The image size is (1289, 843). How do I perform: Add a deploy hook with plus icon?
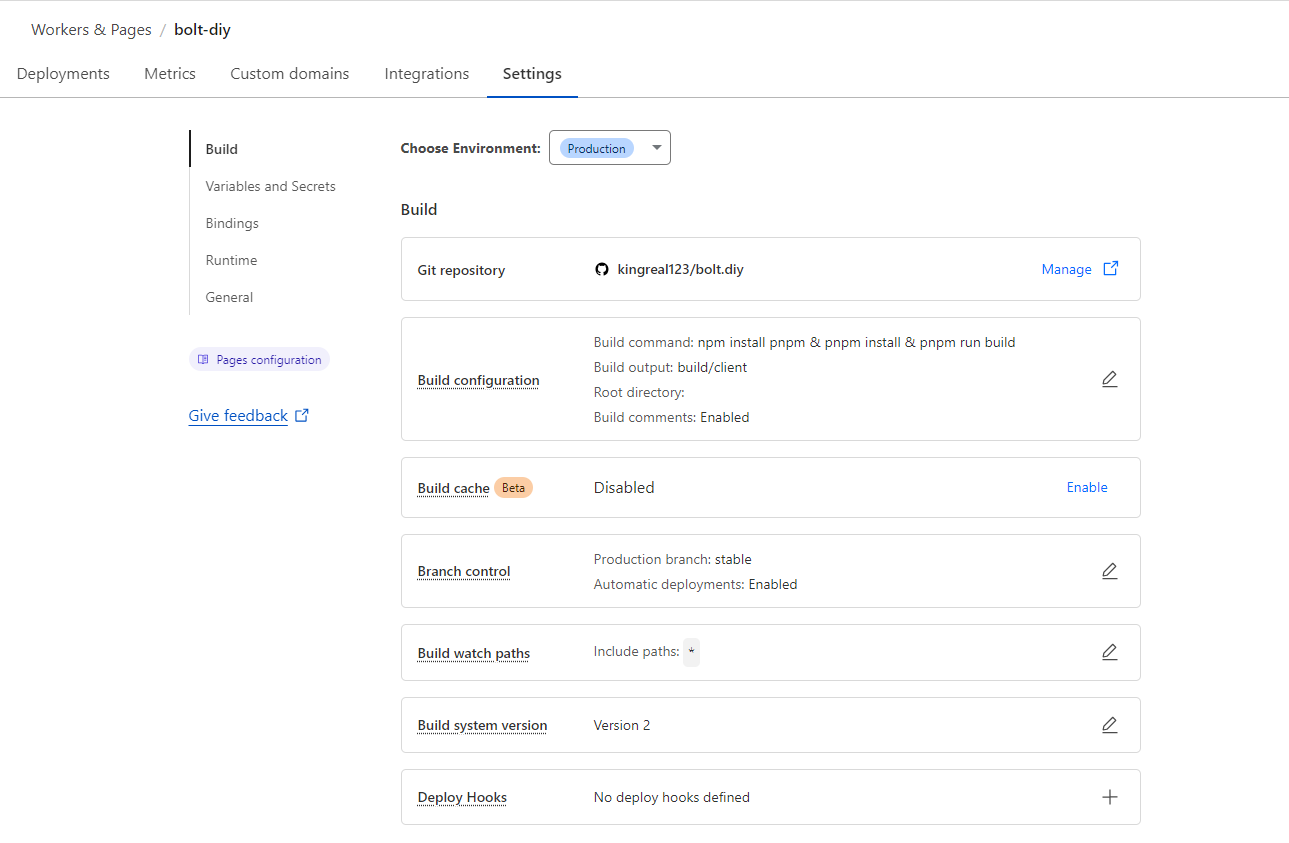click(x=1109, y=797)
